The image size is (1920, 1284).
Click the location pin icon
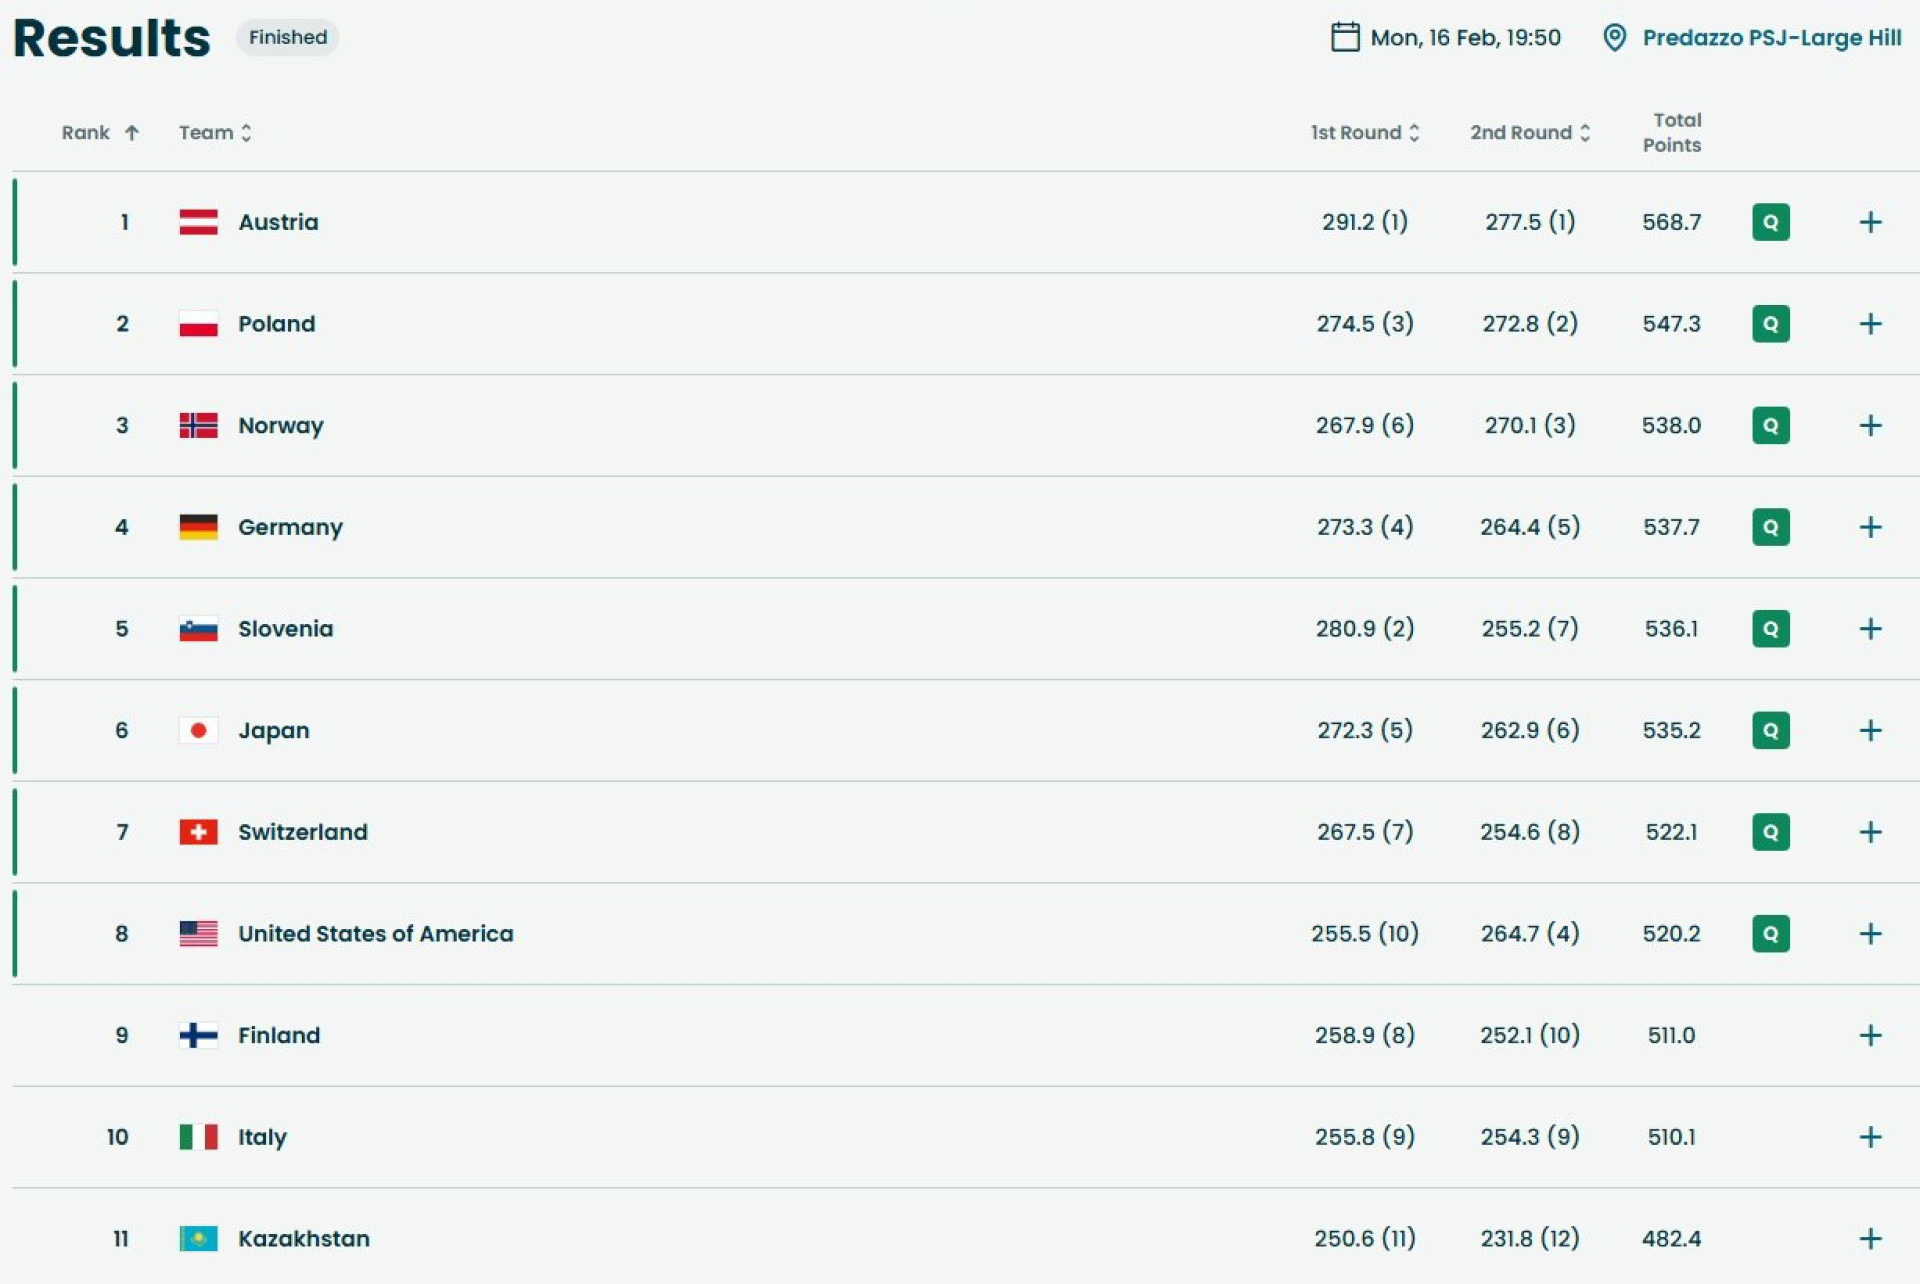[x=1614, y=38]
